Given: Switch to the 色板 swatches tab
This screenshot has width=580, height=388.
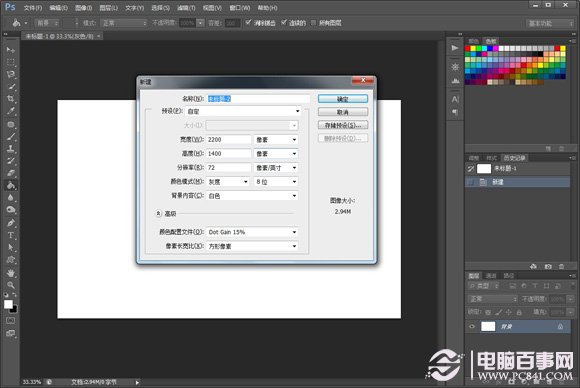Looking at the screenshot, I should pyautogui.click(x=491, y=41).
